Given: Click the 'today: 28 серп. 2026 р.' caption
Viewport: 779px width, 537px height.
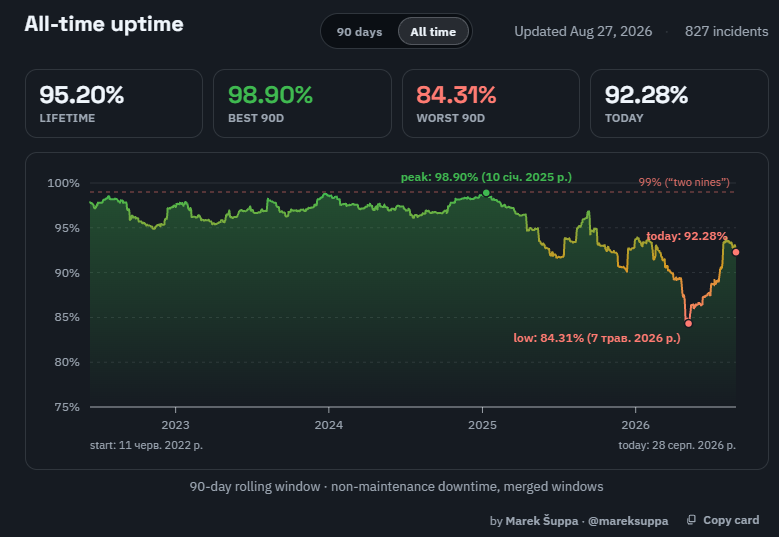Looking at the screenshot, I should click(677, 445).
